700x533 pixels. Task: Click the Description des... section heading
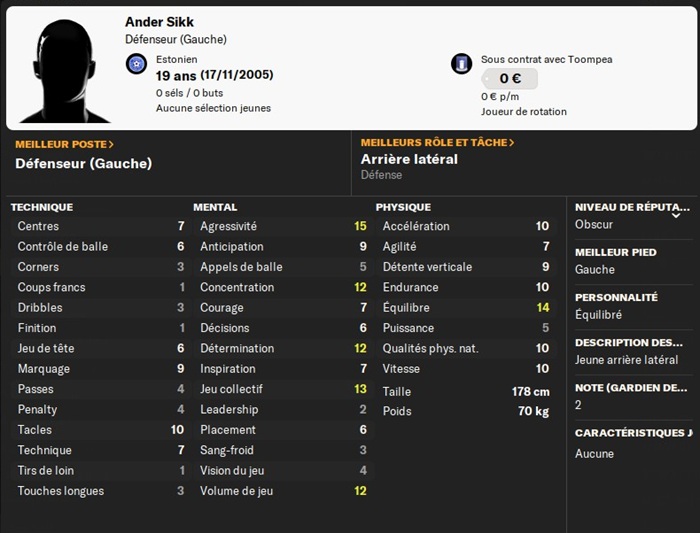pyautogui.click(x=630, y=342)
